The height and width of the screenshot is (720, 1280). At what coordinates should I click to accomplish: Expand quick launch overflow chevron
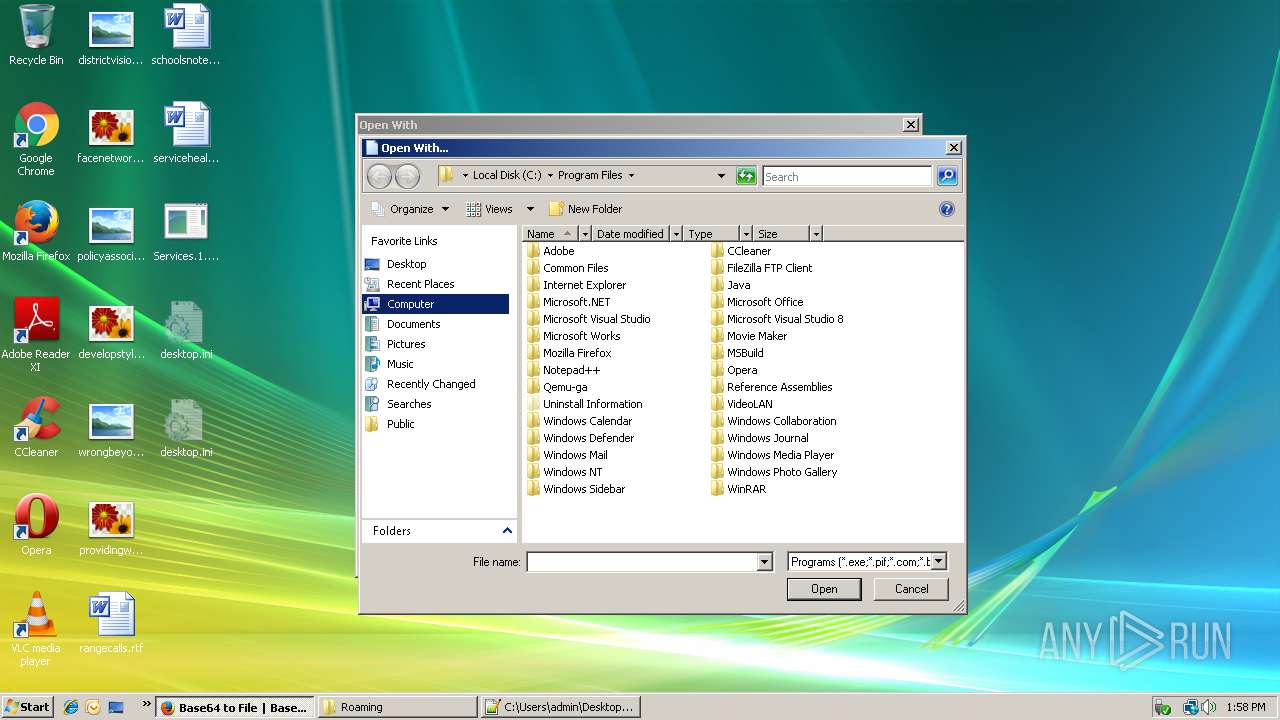point(147,705)
